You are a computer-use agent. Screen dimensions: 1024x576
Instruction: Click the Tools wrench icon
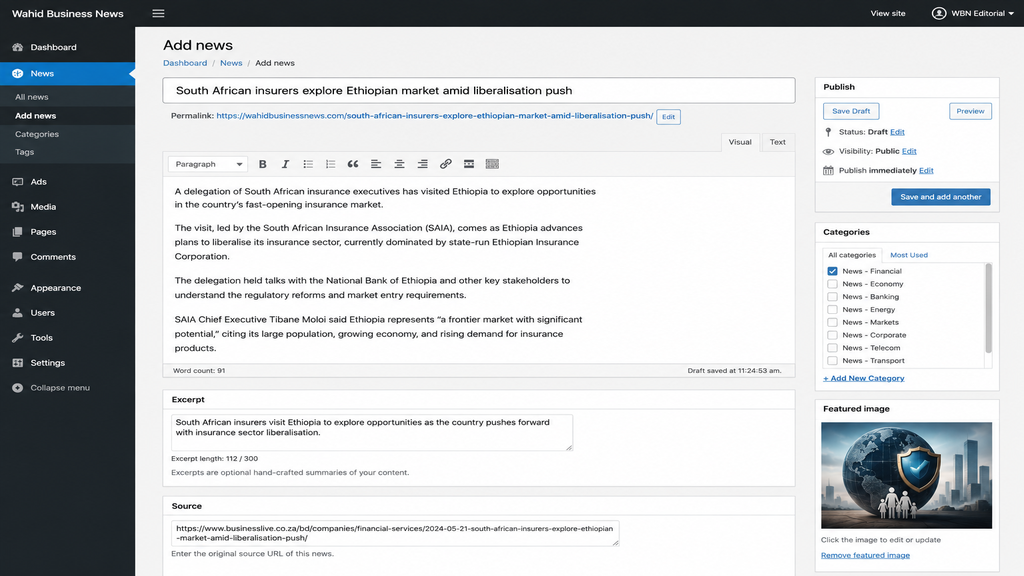tap(18, 338)
